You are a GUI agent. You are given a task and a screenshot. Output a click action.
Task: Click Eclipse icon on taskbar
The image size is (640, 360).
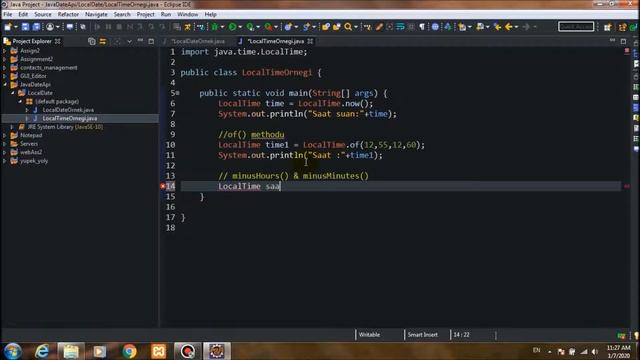[x=217, y=351]
